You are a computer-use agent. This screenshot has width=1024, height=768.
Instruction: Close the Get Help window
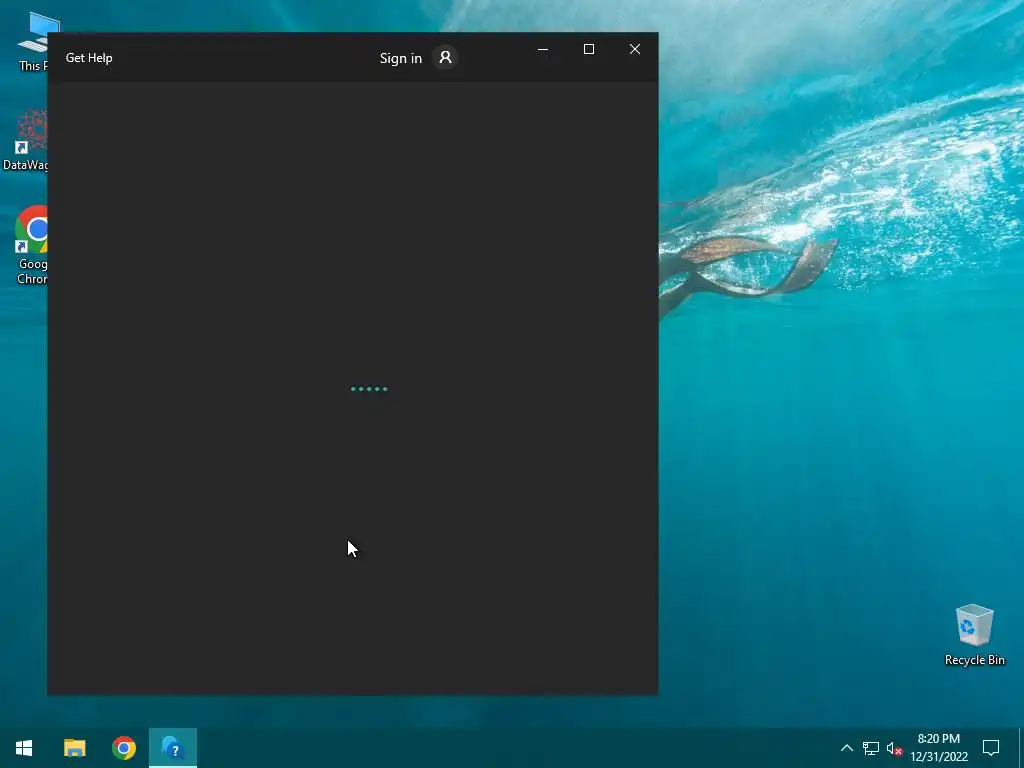tap(635, 50)
